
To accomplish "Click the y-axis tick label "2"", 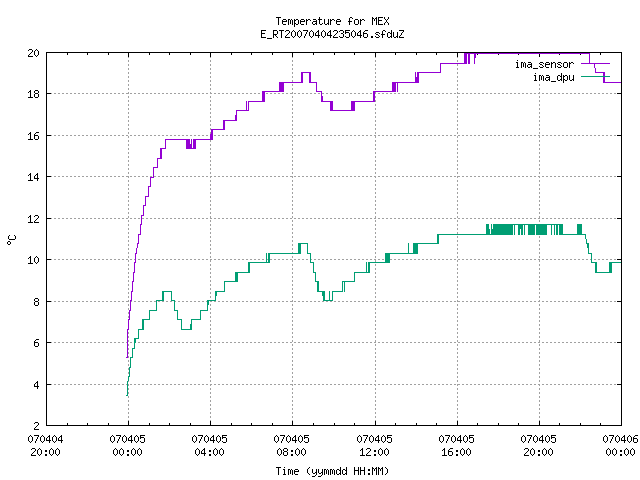I will pos(37,426).
